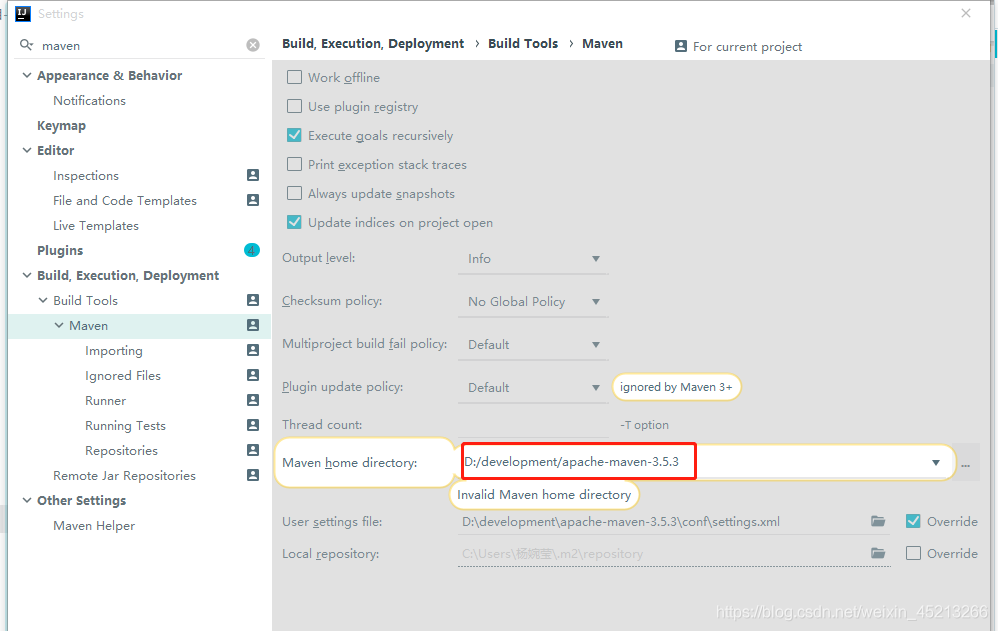Open the Plugin update policy dropdown
This screenshot has height=631, width=998.
coord(533,387)
